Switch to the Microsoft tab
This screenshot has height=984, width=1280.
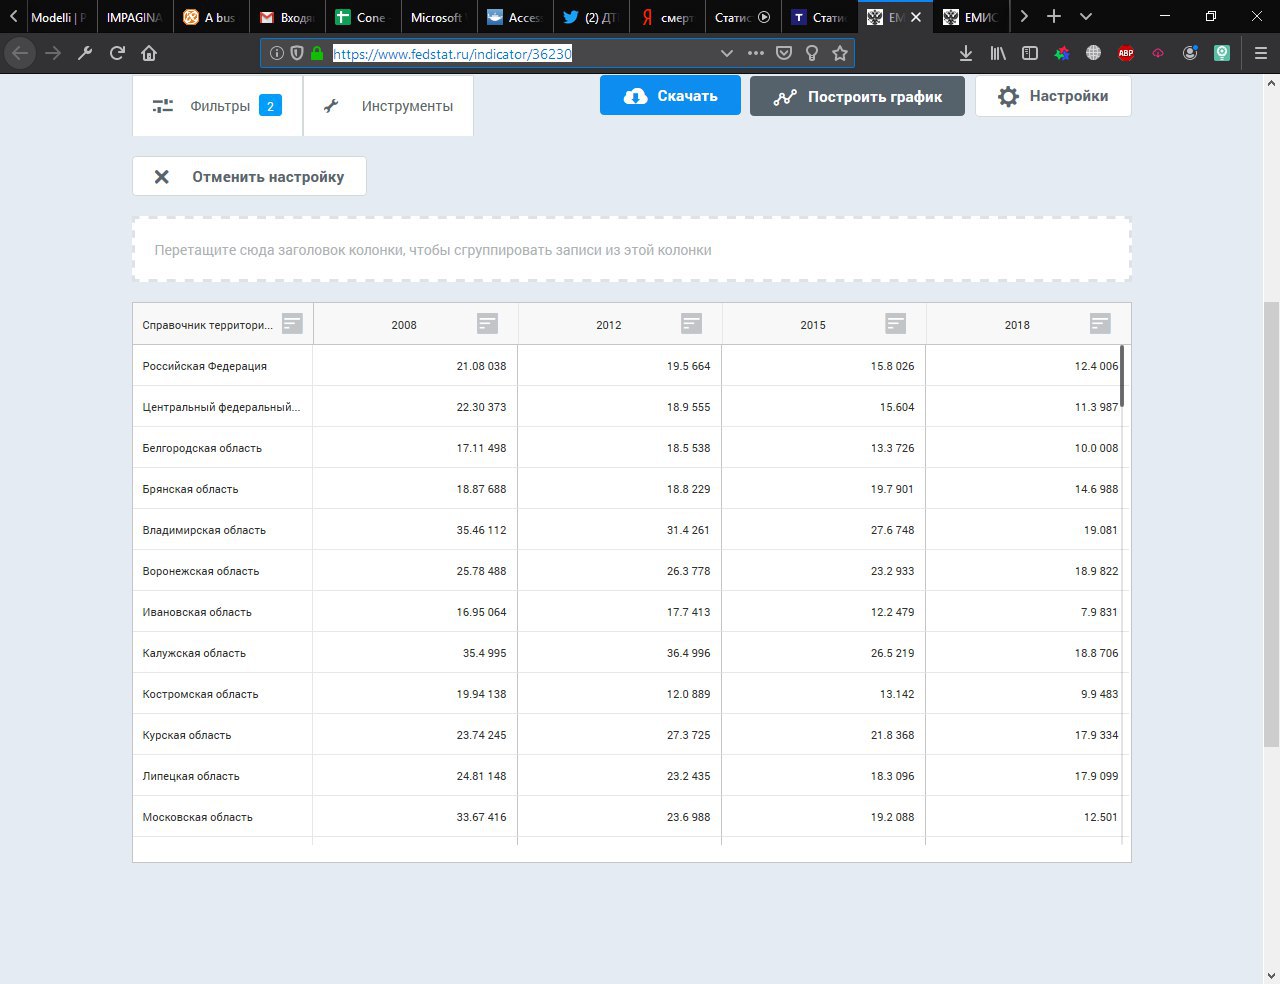437,17
